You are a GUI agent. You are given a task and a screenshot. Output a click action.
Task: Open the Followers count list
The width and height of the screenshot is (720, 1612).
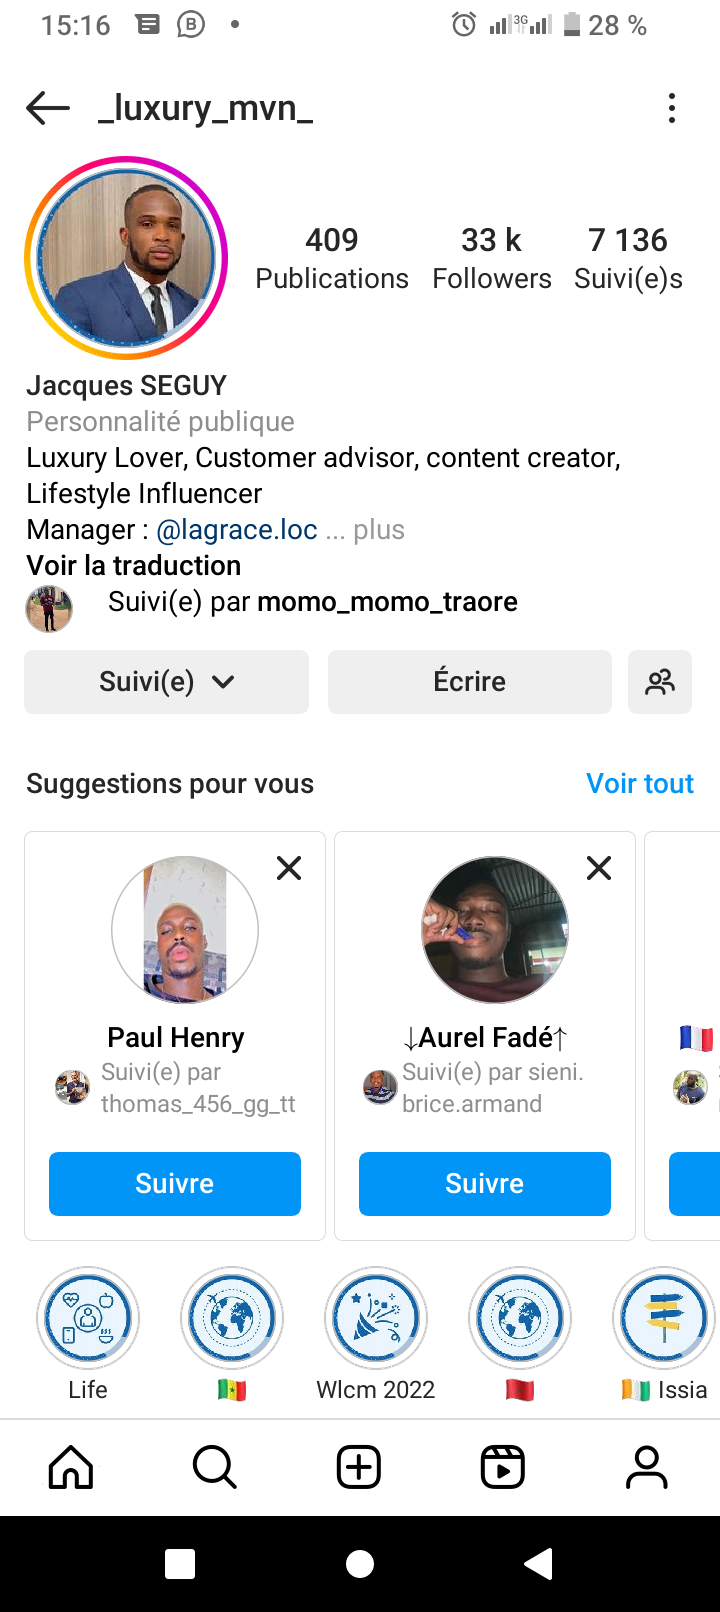491,257
